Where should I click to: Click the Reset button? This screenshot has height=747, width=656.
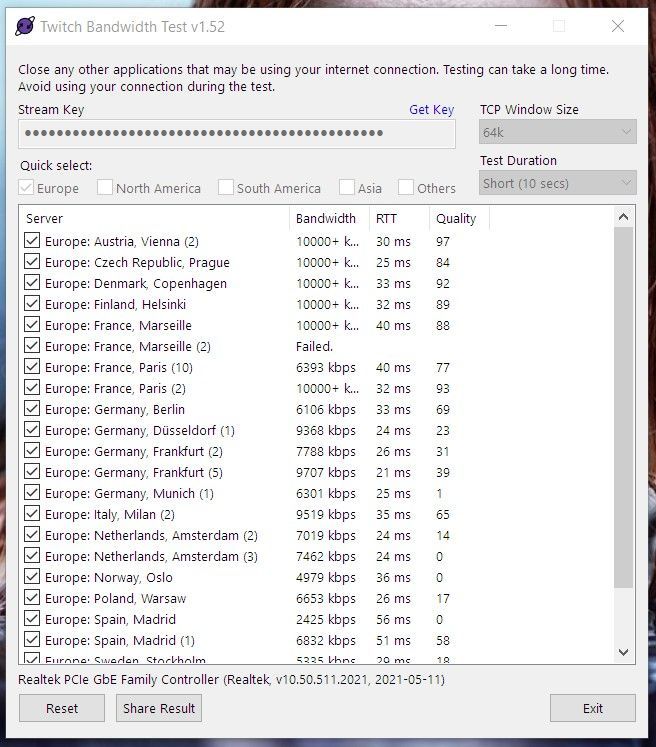click(62, 708)
